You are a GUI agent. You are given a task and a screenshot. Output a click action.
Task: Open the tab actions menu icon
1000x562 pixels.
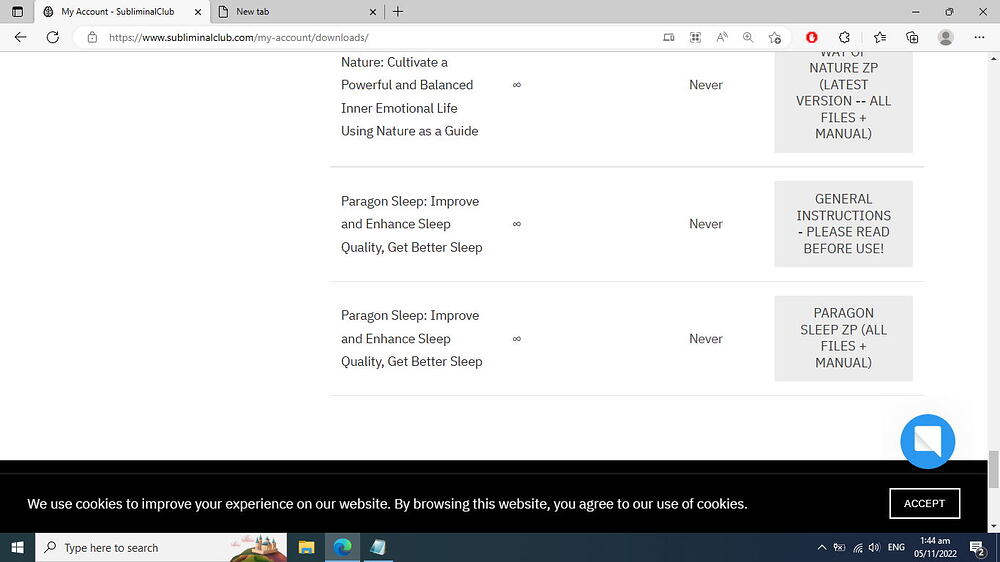pyautogui.click(x=17, y=11)
